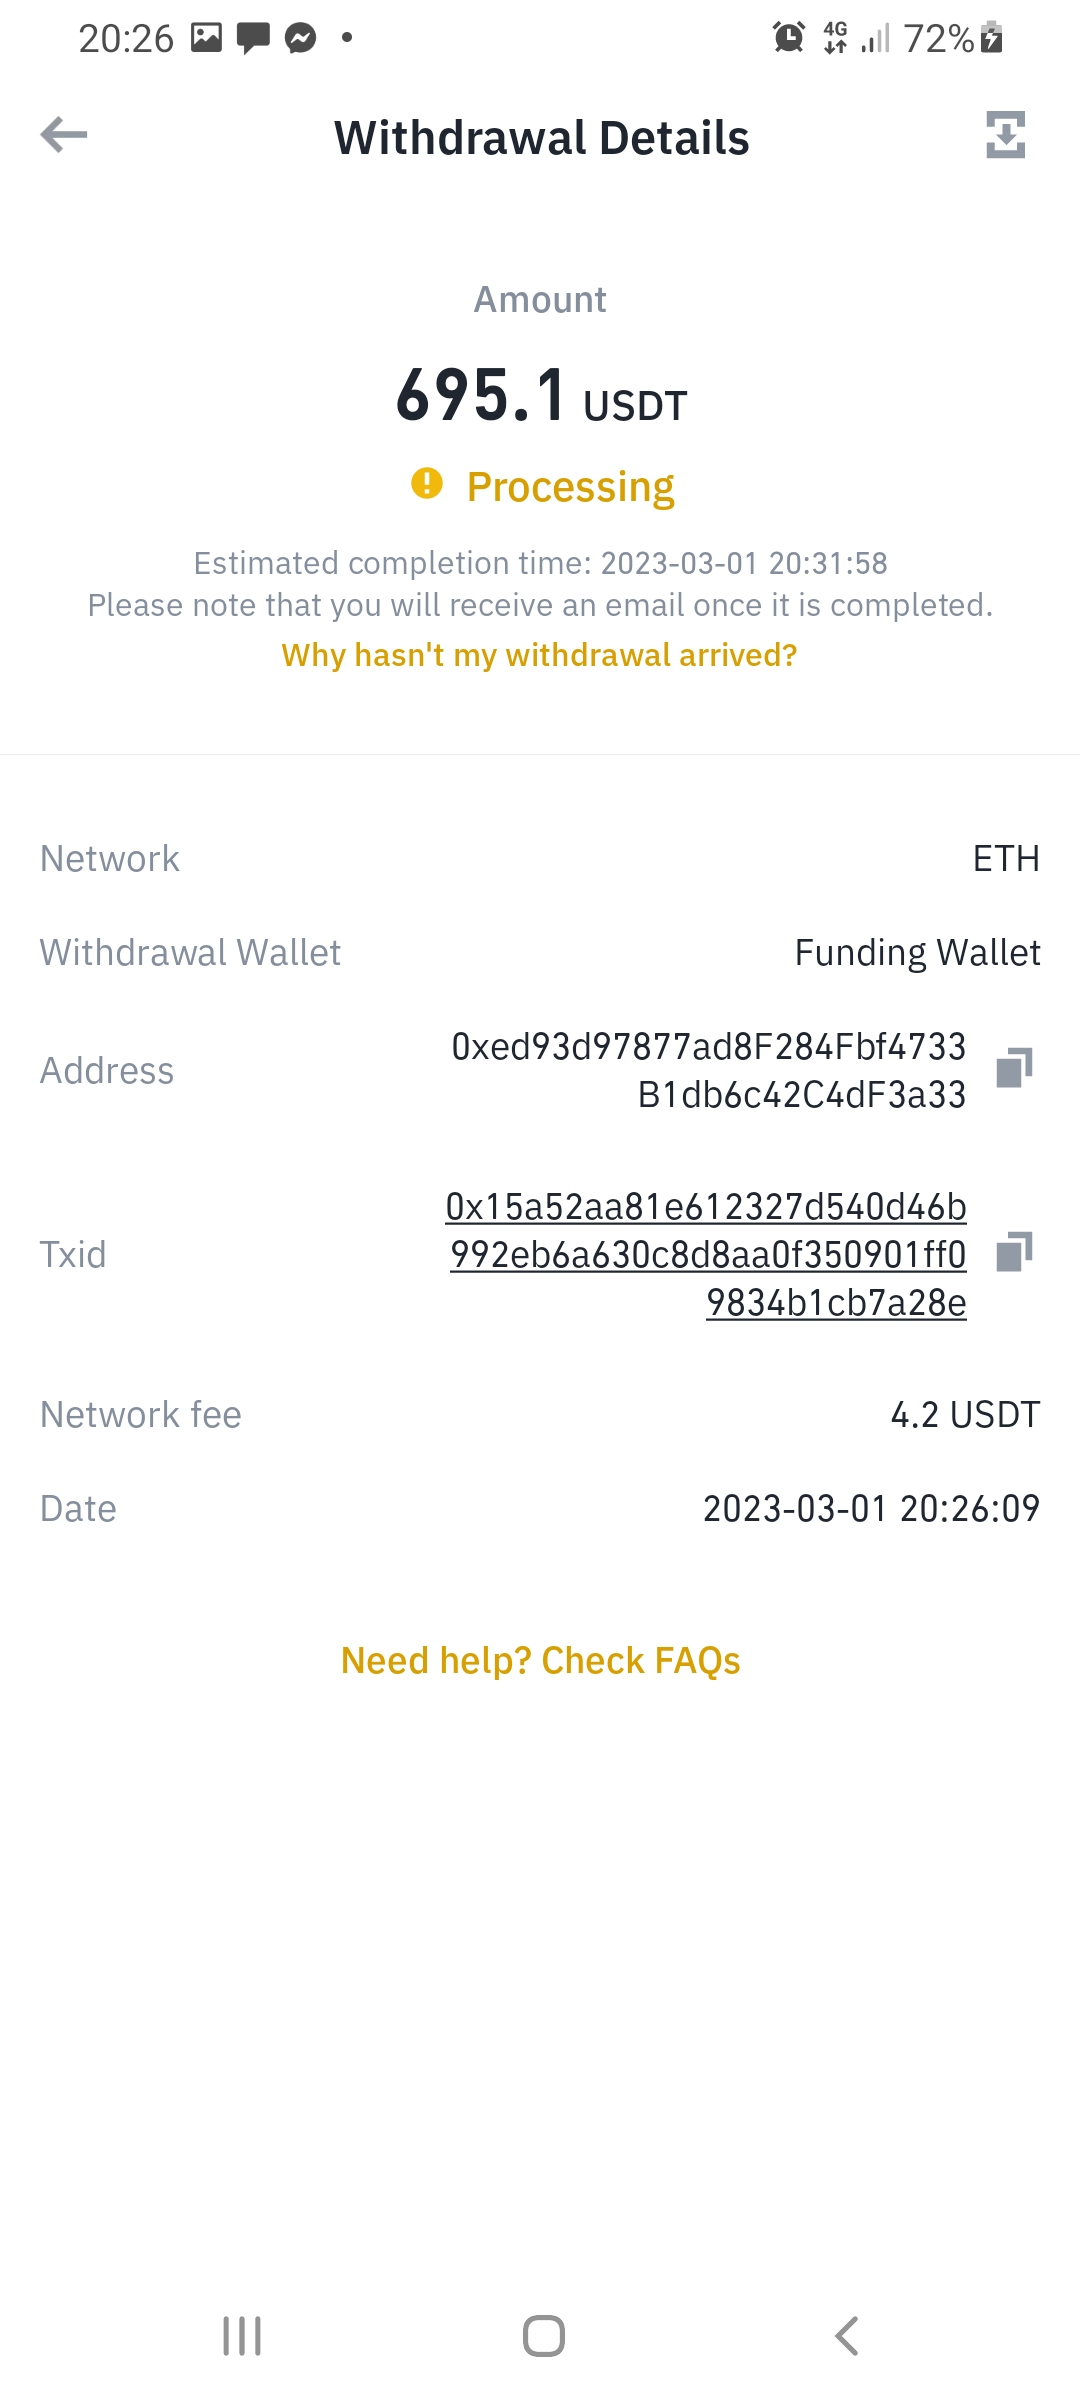Viewport: 1080px width, 2400px height.
Task: Copy the Txid hash
Action: (1014, 1252)
